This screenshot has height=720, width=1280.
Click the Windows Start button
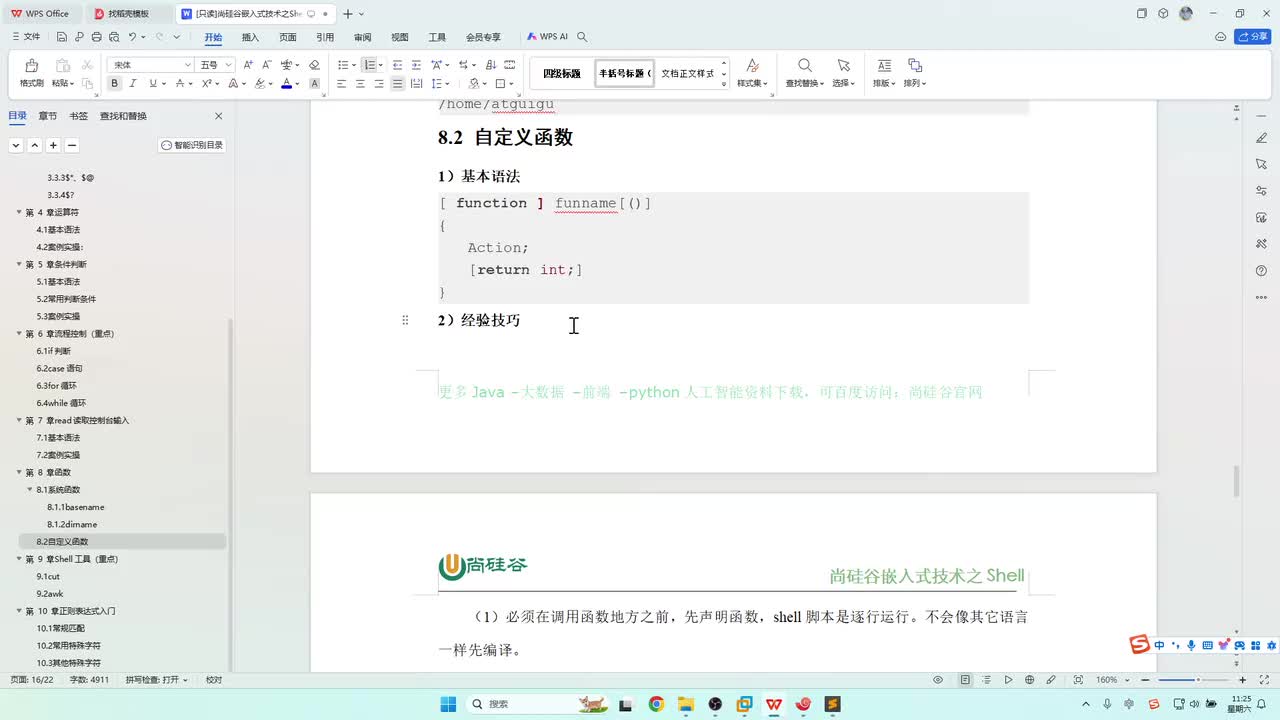448,704
